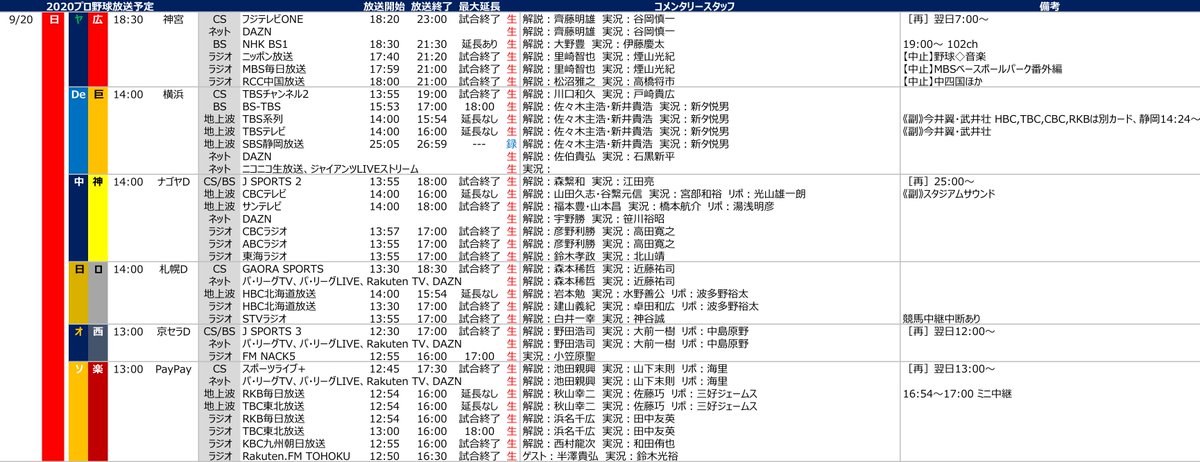1200x462 pixels.
Task: Select the 'オ' team cell
Action: (x=79, y=344)
